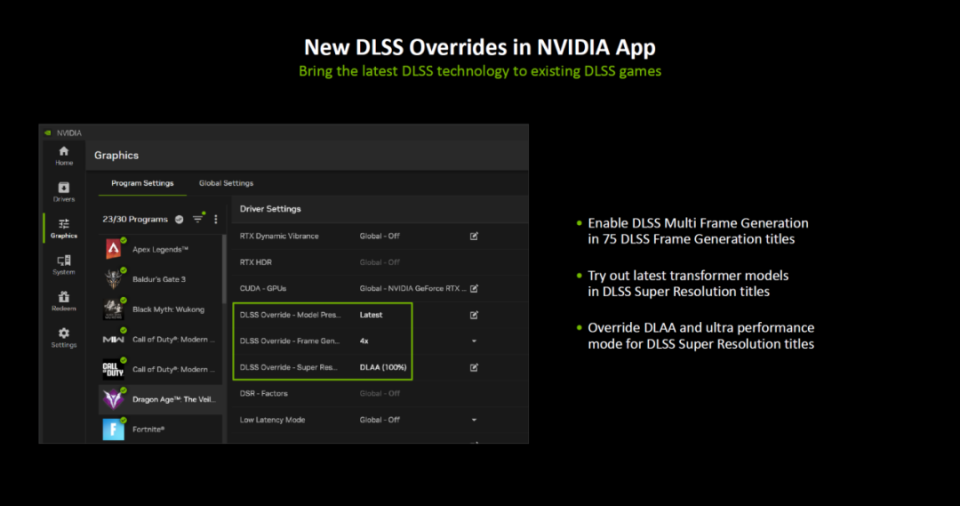
Task: Expand DLSS Override Frame Generation dropdown
Action: point(474,341)
